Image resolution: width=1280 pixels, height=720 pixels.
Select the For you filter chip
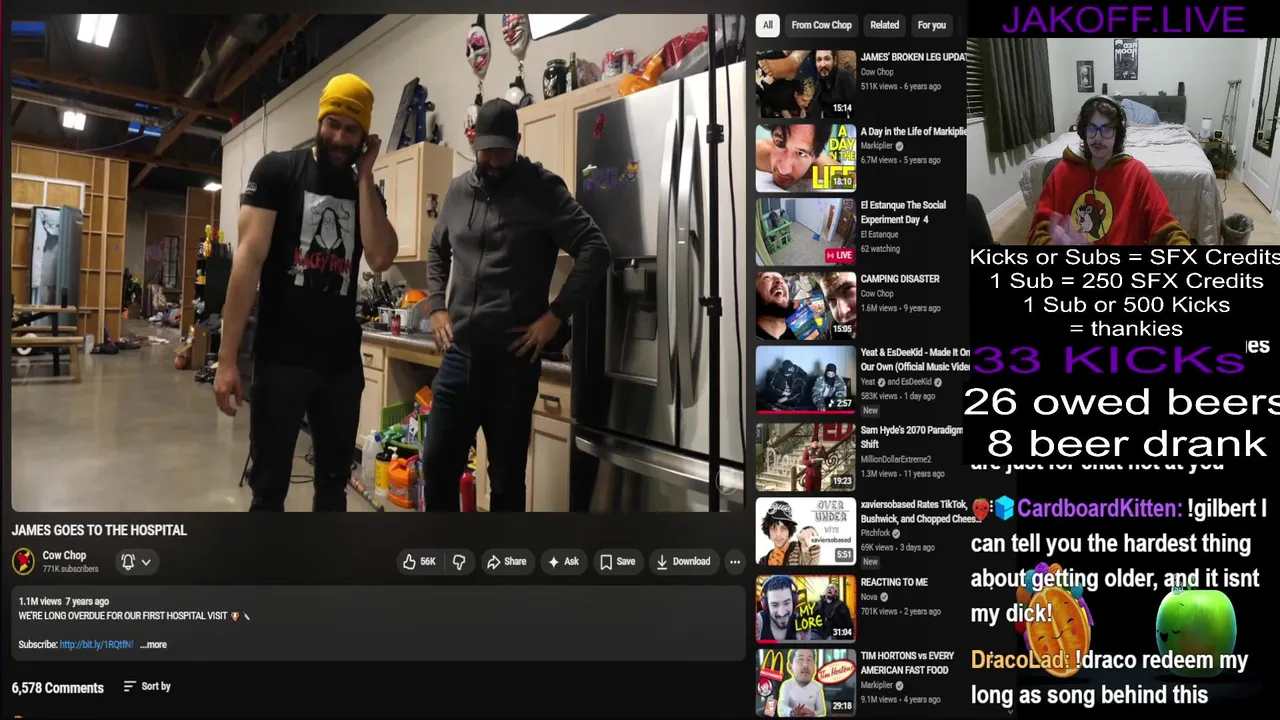(x=931, y=25)
